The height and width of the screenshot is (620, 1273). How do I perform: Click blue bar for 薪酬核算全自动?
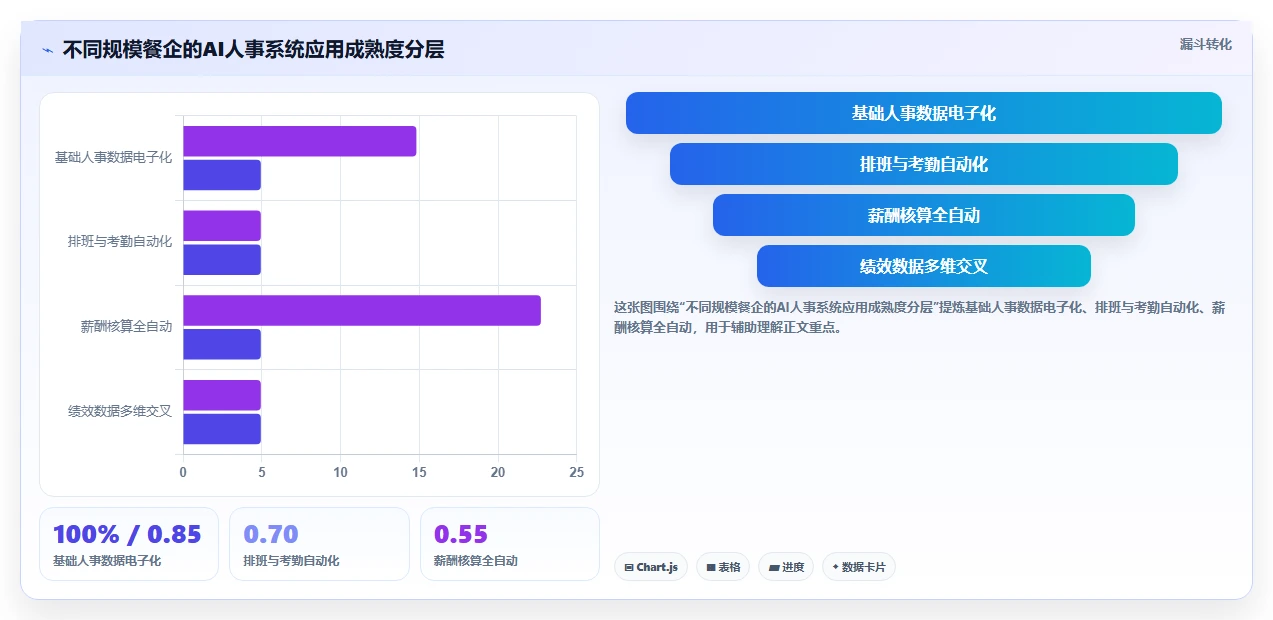click(222, 344)
